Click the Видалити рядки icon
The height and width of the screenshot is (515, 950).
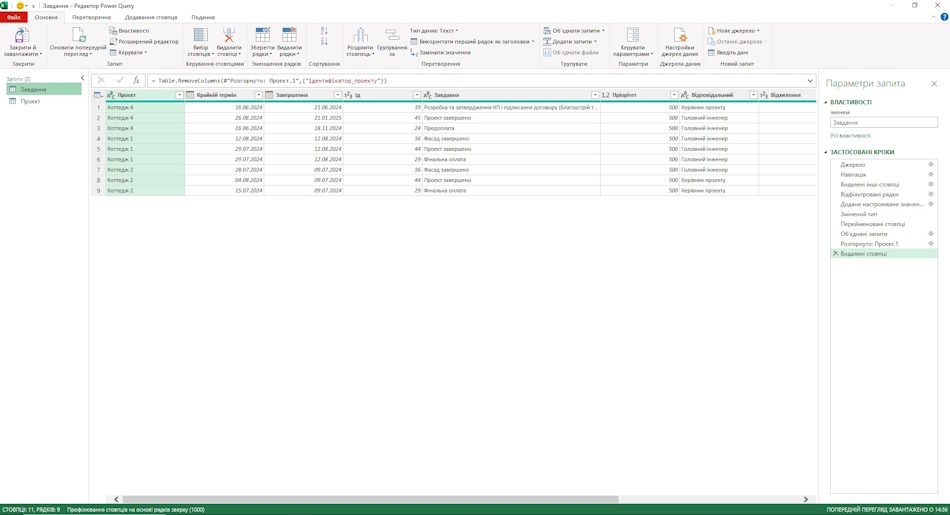(289, 35)
